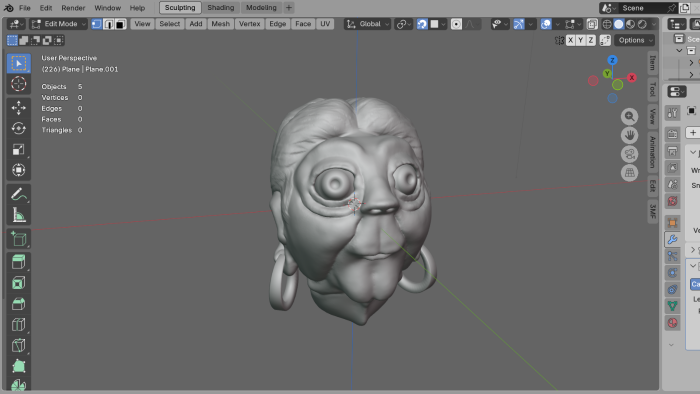Open the File menu

pyautogui.click(x=25, y=8)
